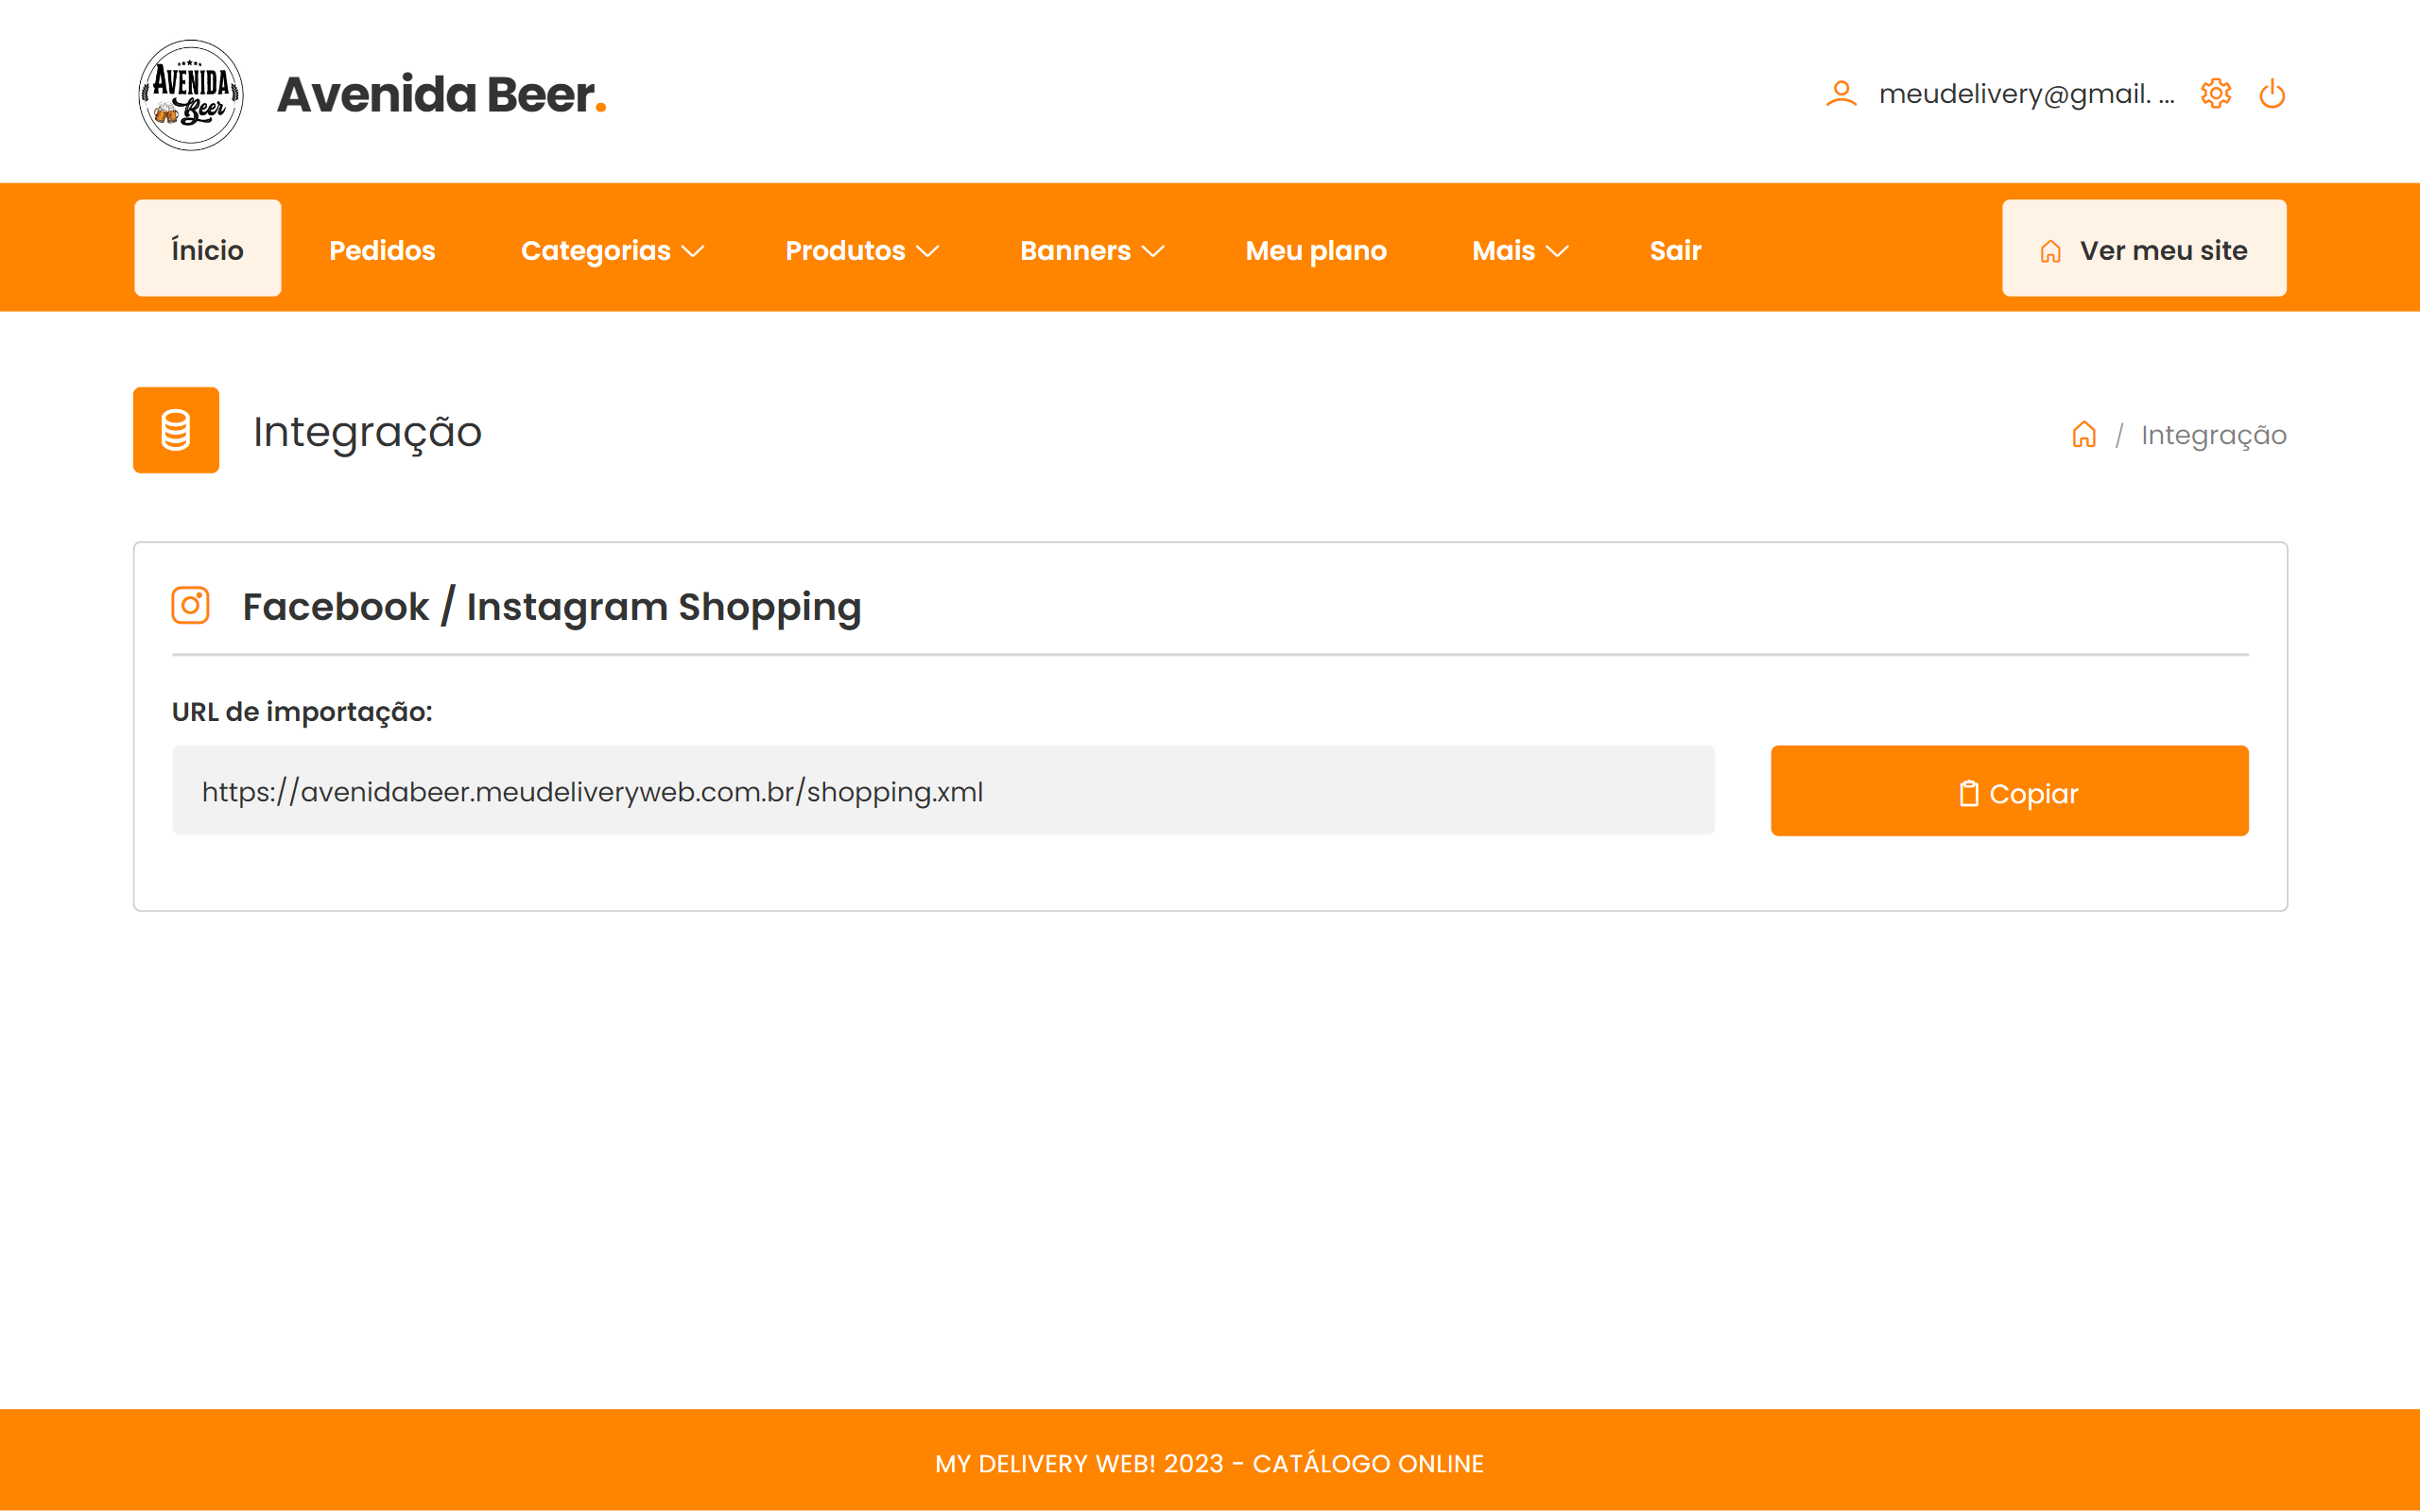Click the home icon in breadcrumb
Image resolution: width=2420 pixels, height=1512 pixels.
point(2084,435)
